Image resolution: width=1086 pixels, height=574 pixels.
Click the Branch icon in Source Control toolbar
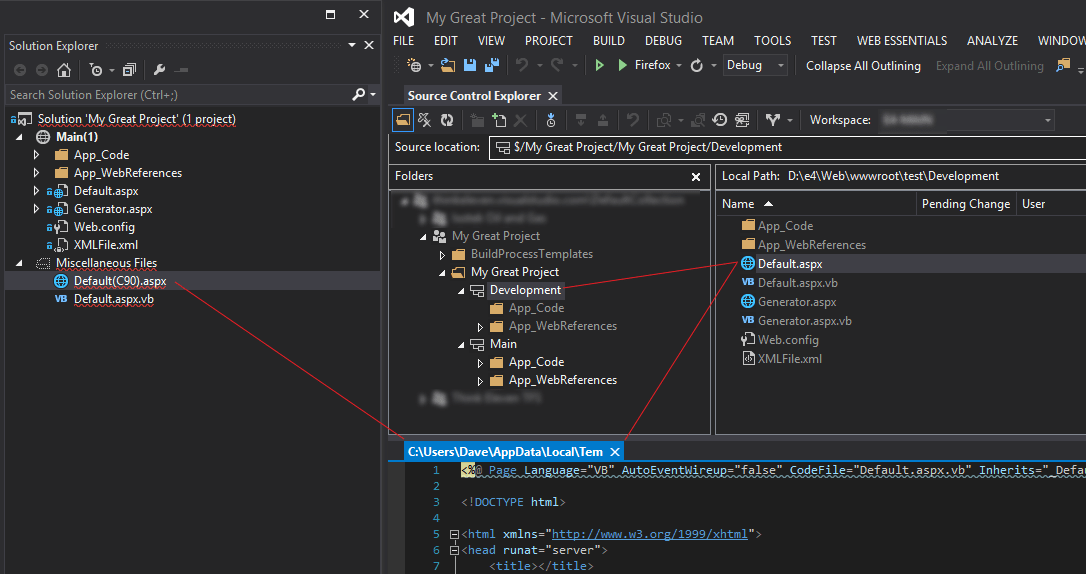pos(773,120)
